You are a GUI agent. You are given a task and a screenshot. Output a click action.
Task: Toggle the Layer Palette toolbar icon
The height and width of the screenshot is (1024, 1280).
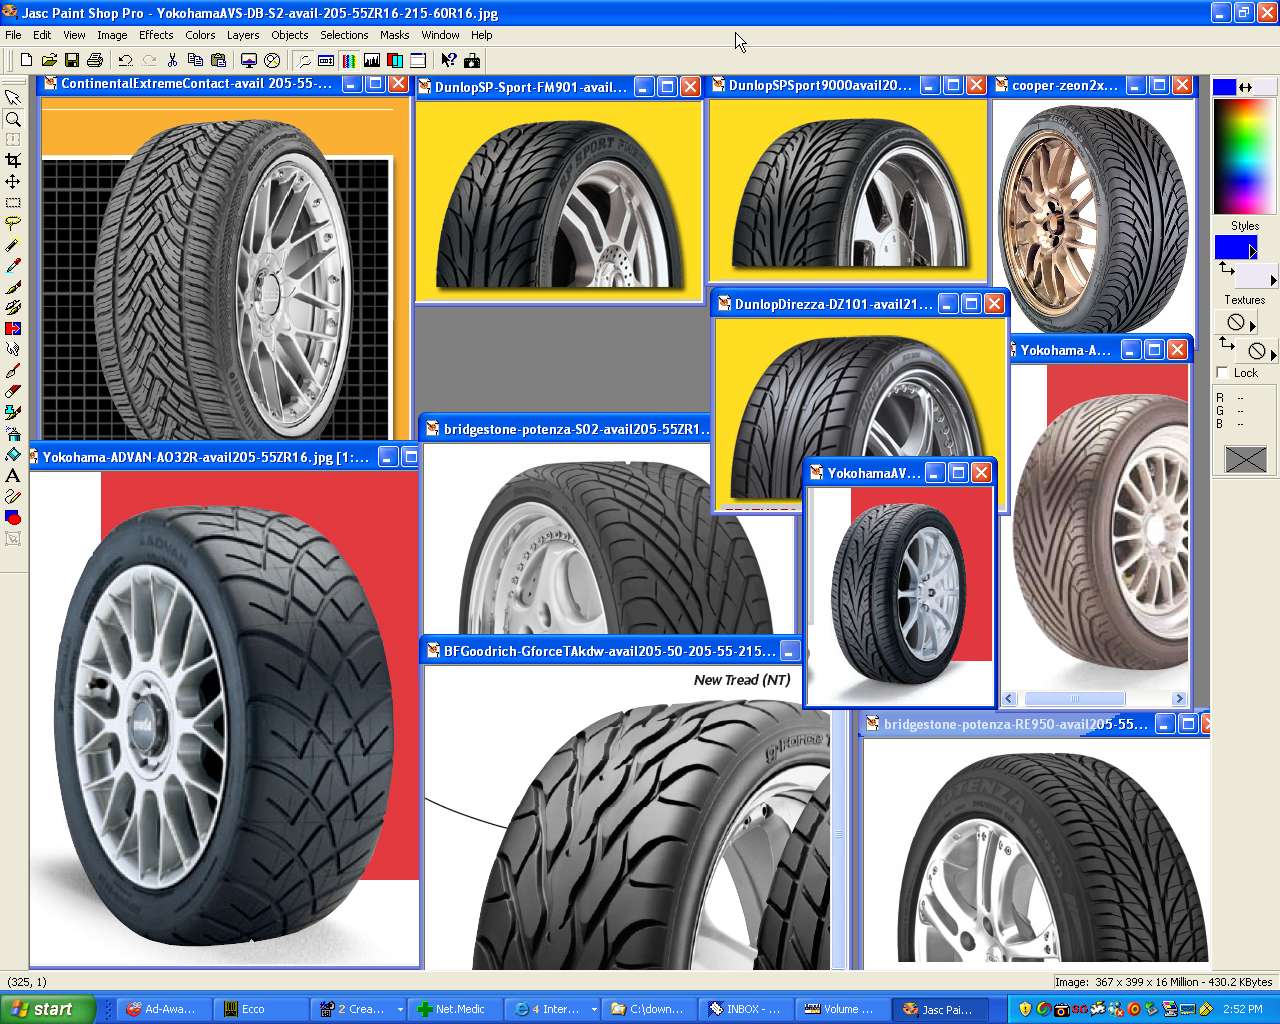(395, 60)
